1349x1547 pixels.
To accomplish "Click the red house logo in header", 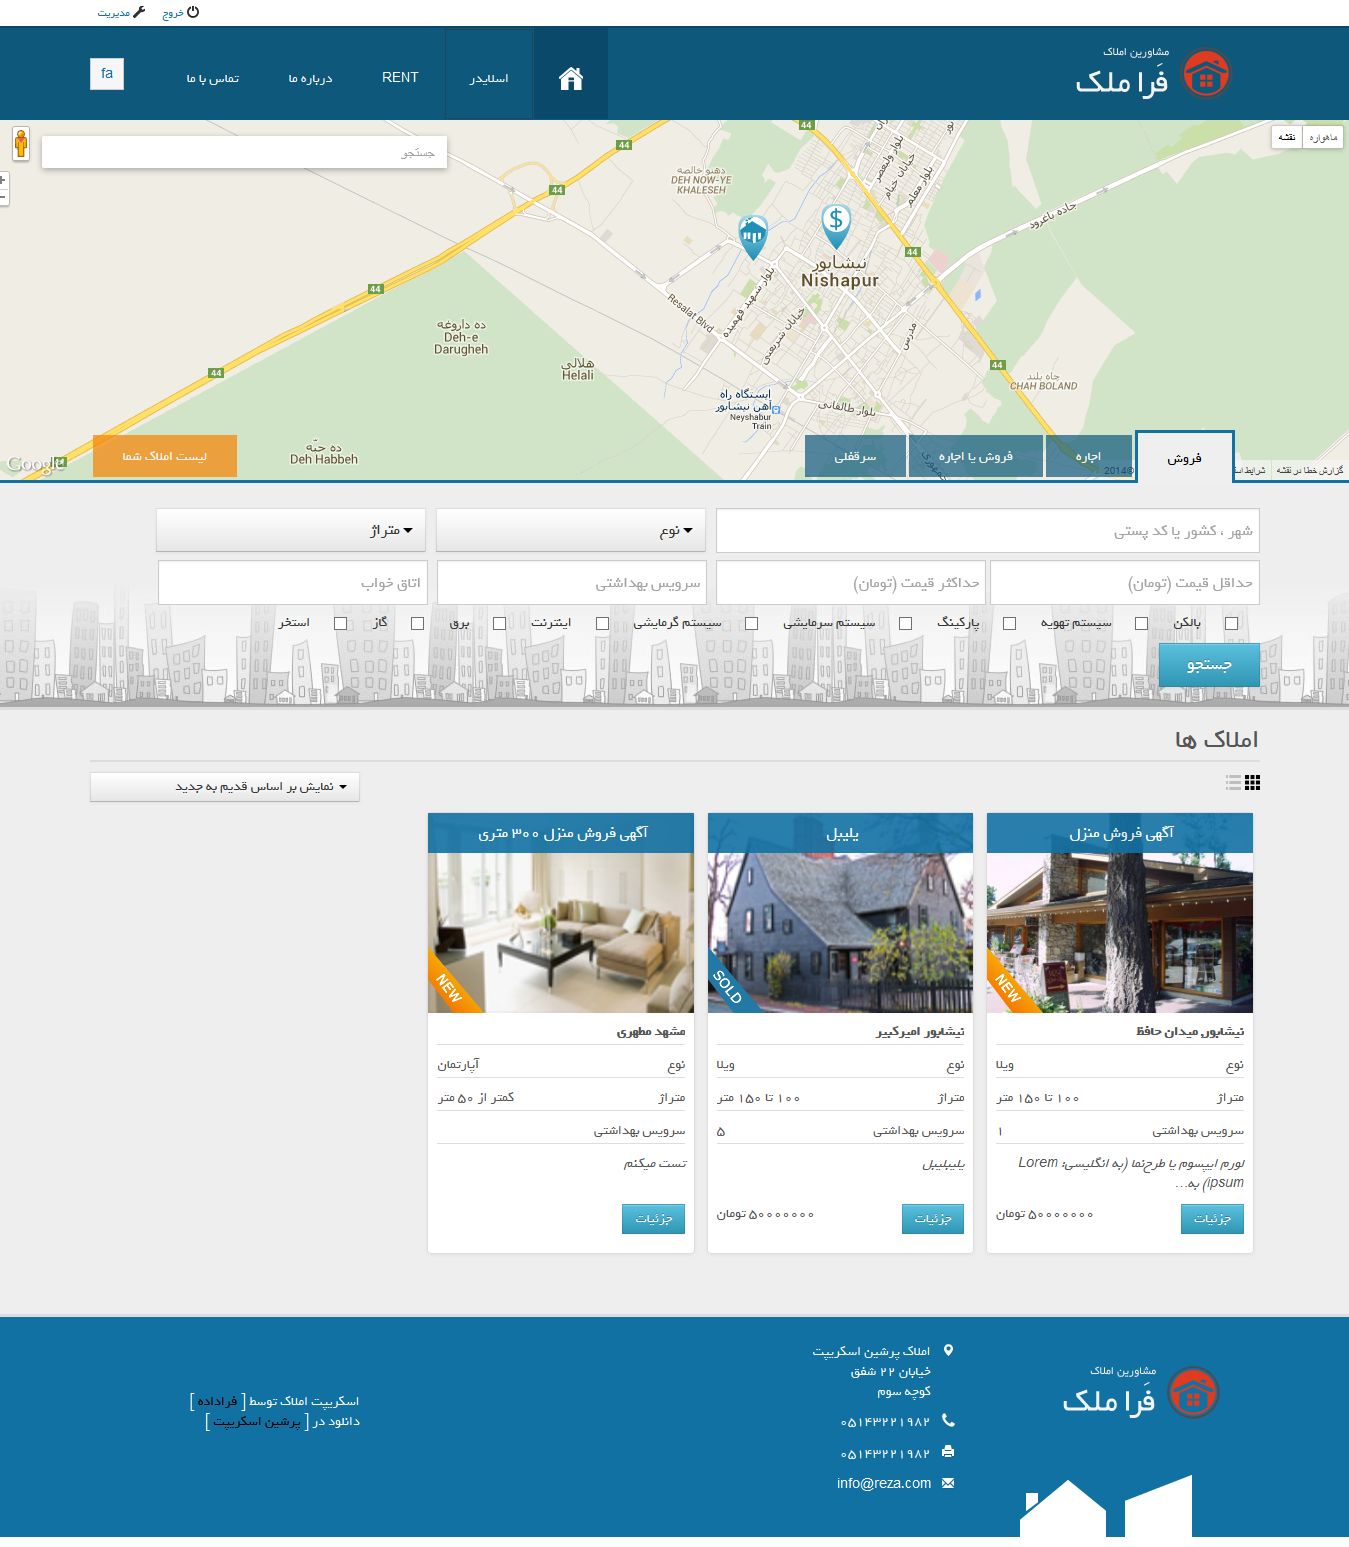I will click(x=1207, y=75).
